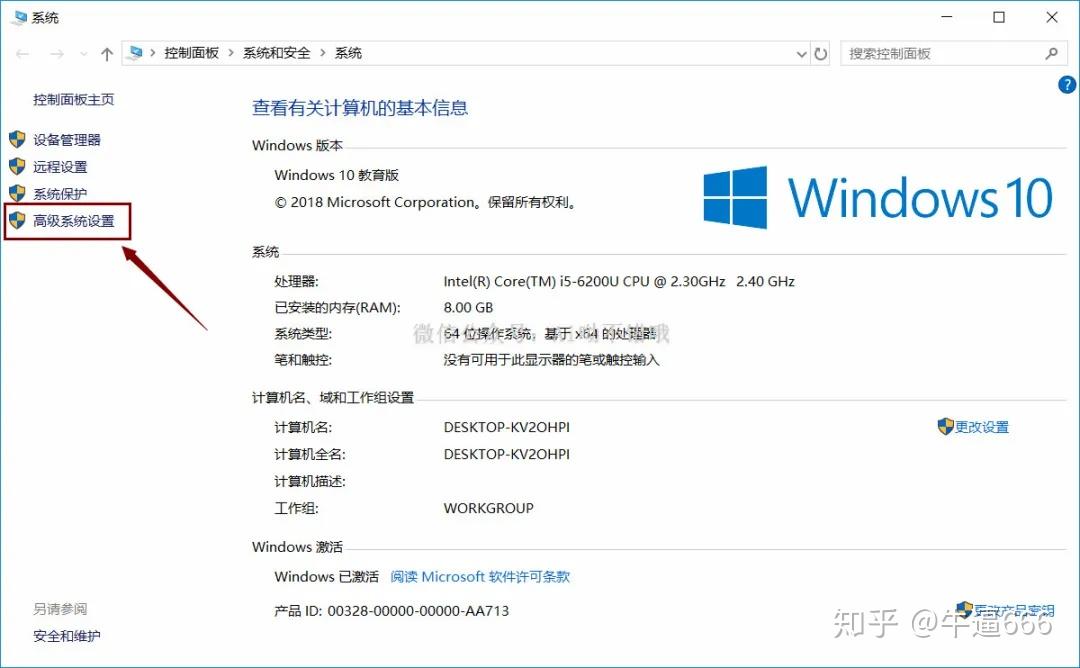Open 设备管理器 shield icon link

coord(17,140)
